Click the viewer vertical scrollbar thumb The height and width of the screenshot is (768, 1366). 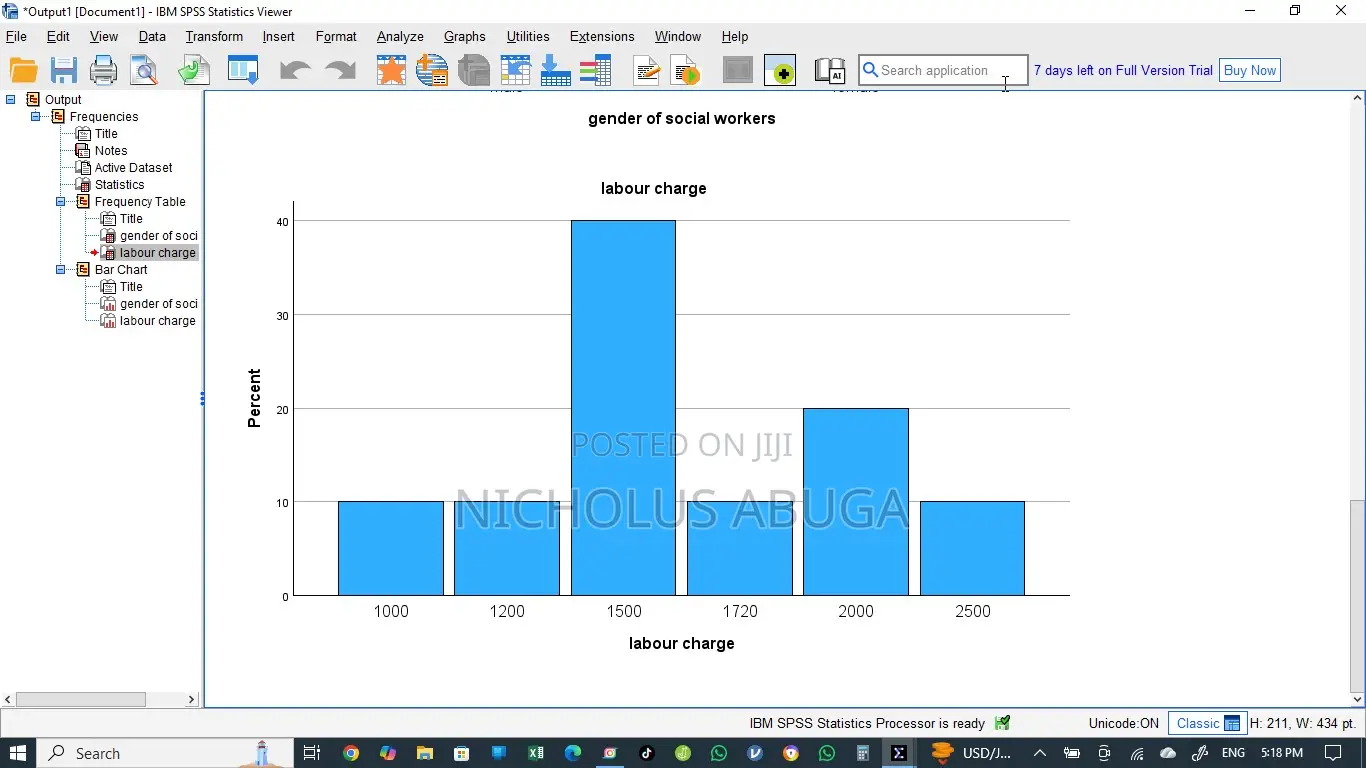click(1357, 595)
